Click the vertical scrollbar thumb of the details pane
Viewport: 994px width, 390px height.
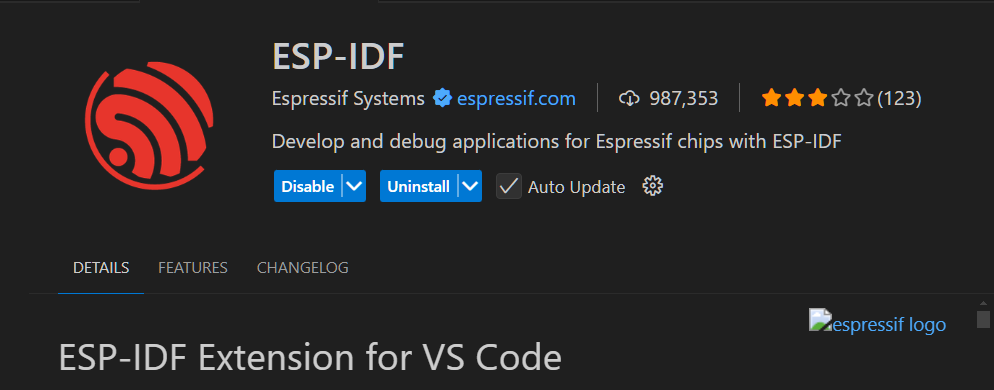pos(983,319)
